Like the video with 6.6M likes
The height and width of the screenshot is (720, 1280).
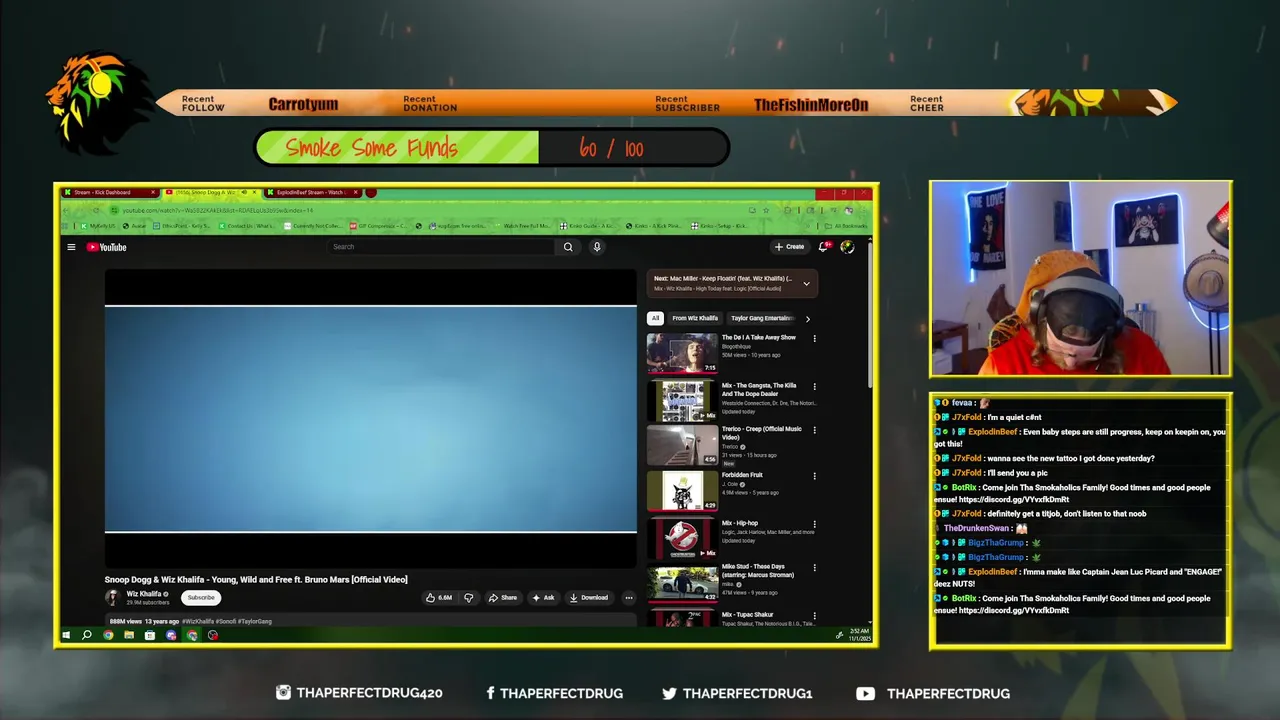pos(439,598)
